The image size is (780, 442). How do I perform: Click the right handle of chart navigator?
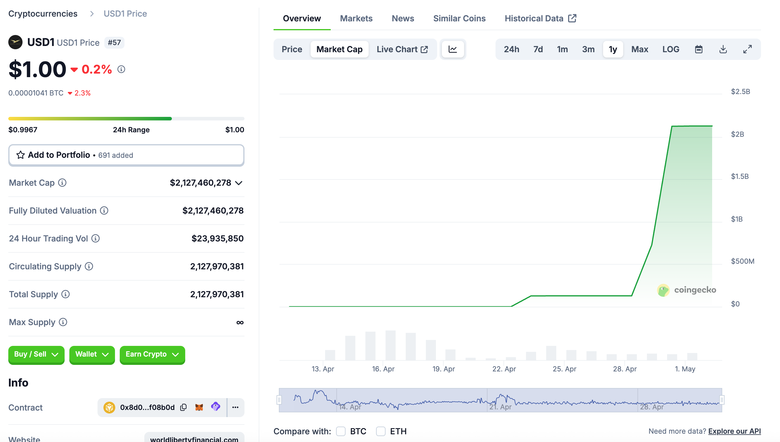click(722, 400)
